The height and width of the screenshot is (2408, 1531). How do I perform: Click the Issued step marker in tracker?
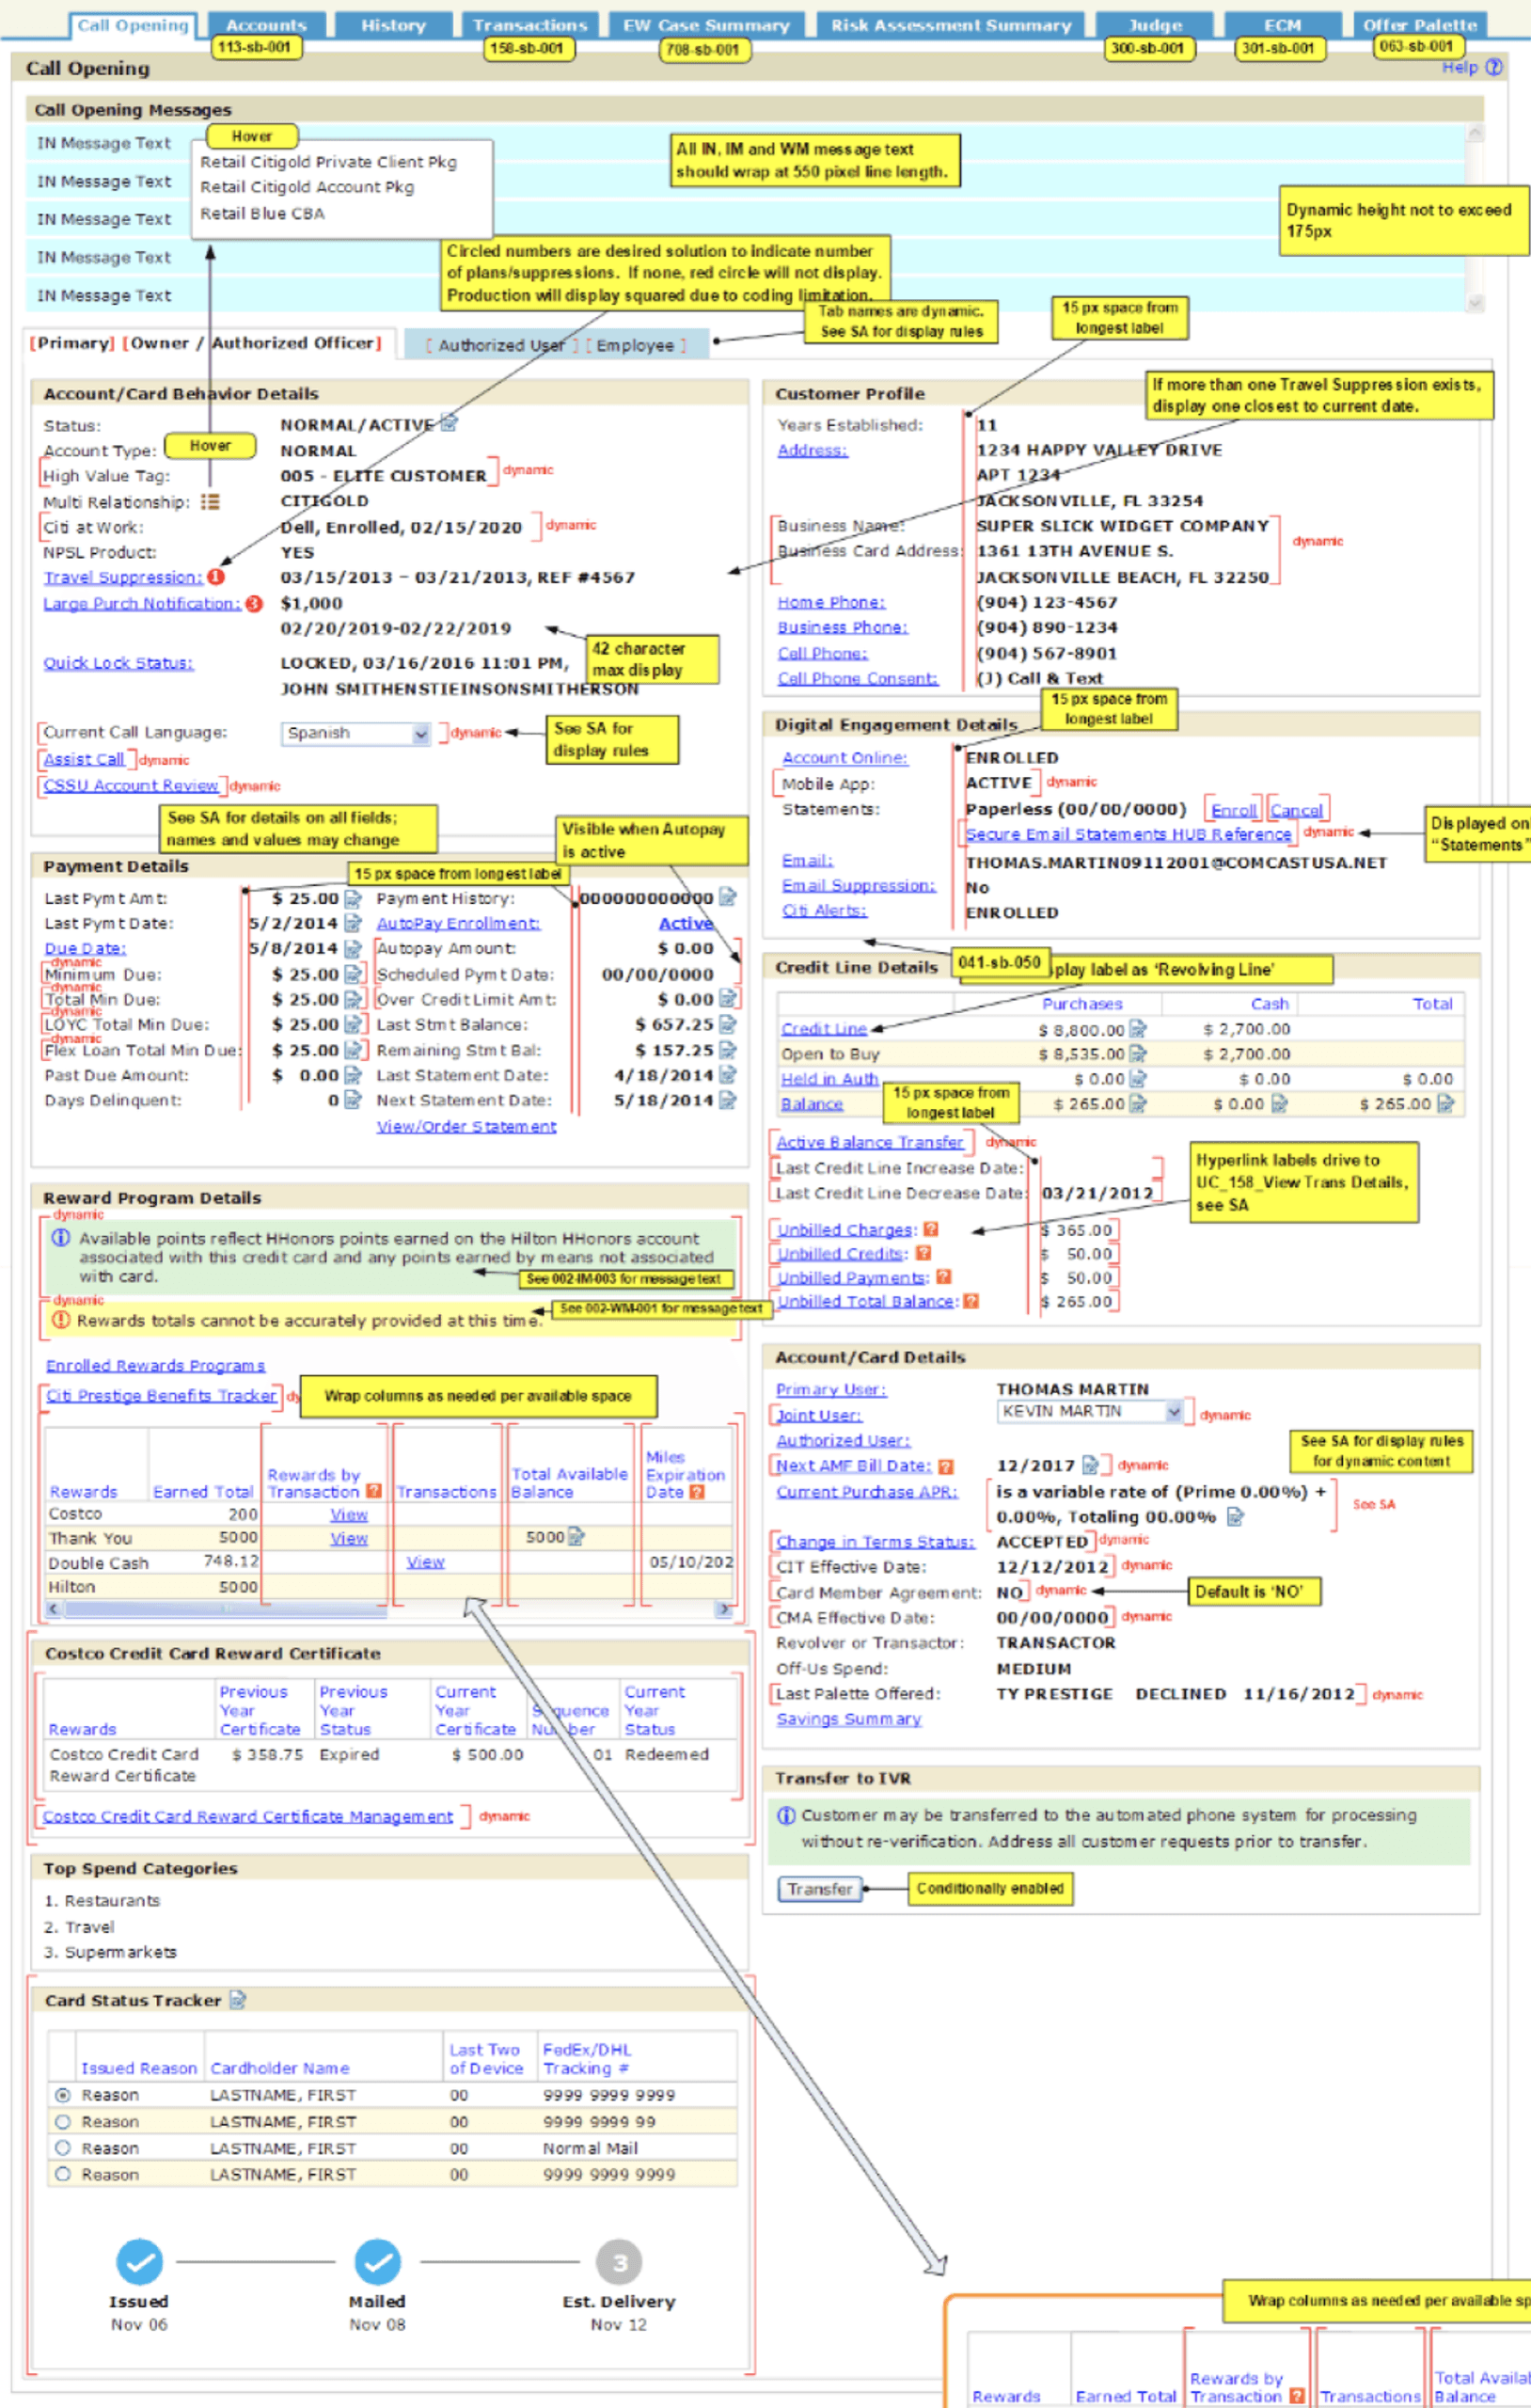139,2262
